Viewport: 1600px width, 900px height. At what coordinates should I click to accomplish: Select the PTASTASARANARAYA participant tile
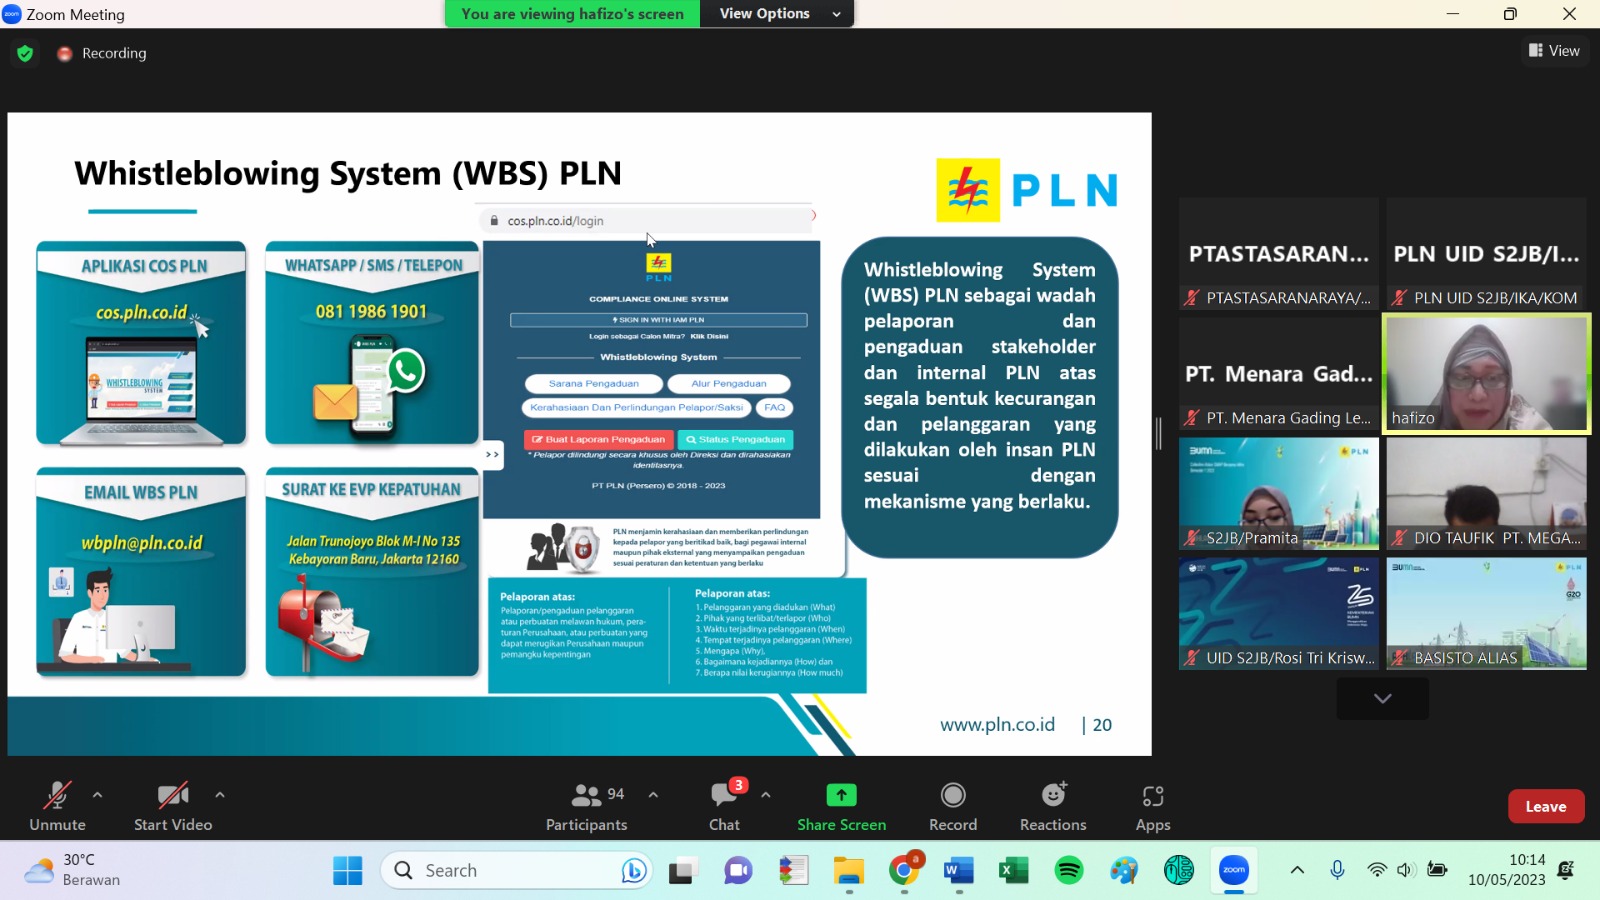click(x=1279, y=253)
